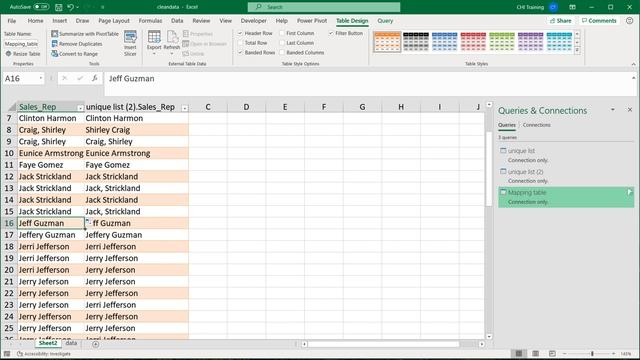The height and width of the screenshot is (360, 640).
Task: Open the Customize Quick Access Toolbar dropdown
Action: [102, 7]
